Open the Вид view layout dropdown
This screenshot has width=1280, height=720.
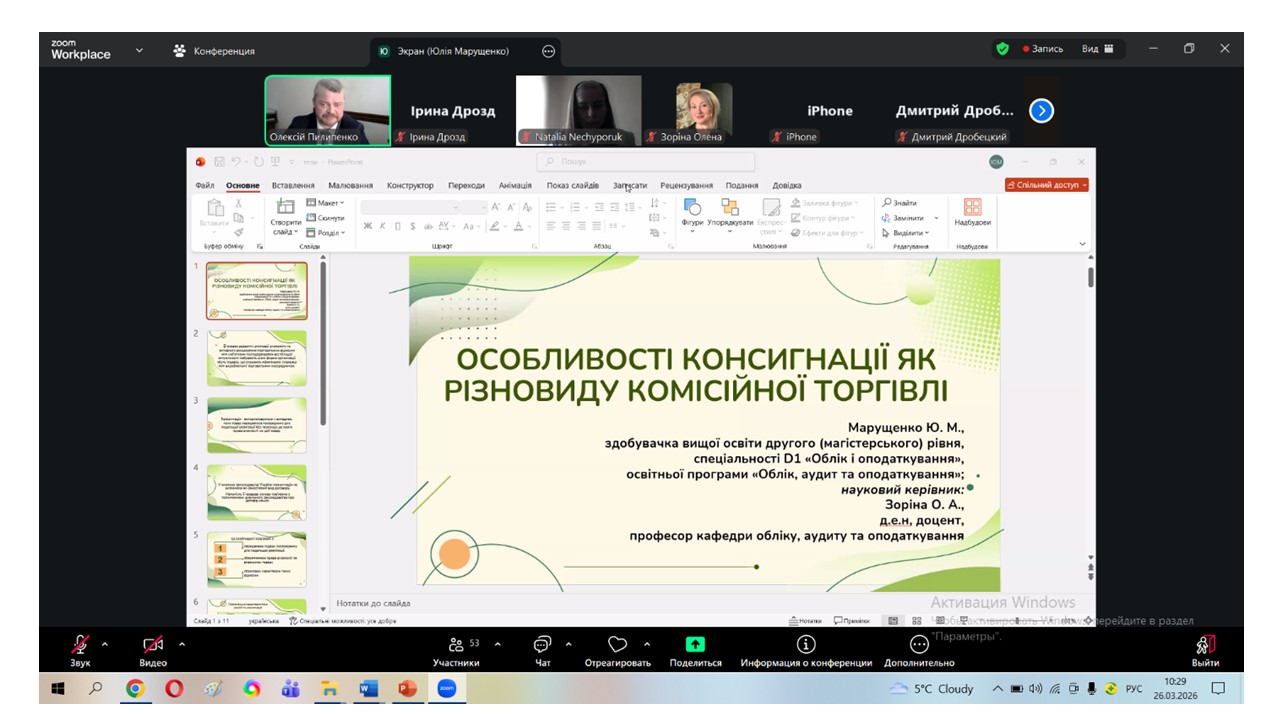(1097, 49)
